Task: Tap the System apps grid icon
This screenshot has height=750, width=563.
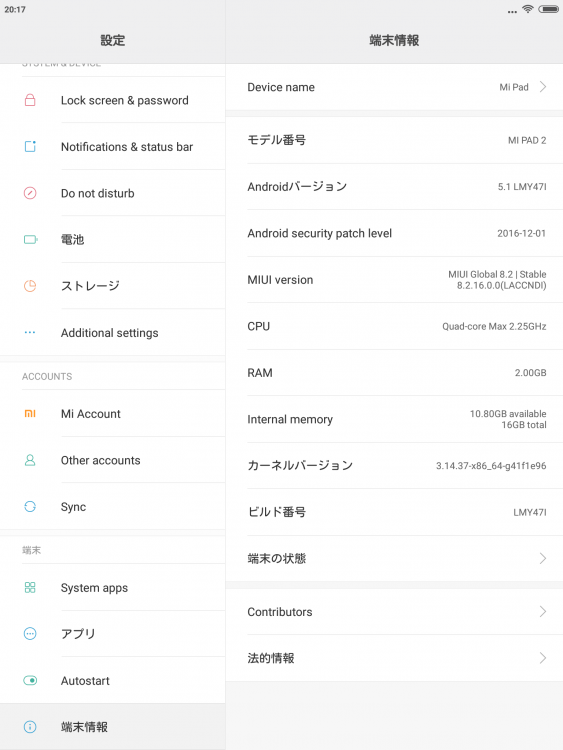Action: 30,587
